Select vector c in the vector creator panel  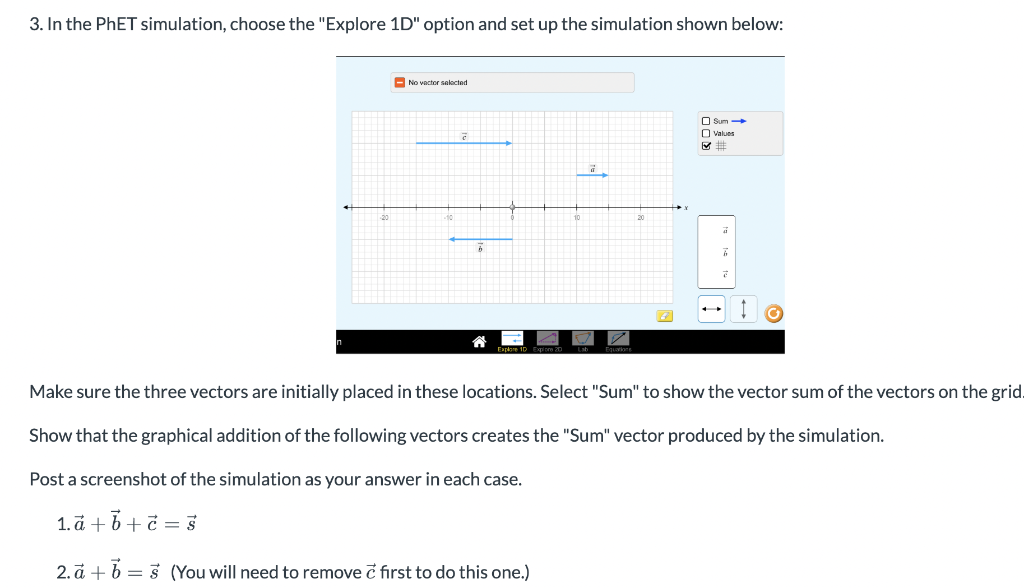[x=725, y=274]
